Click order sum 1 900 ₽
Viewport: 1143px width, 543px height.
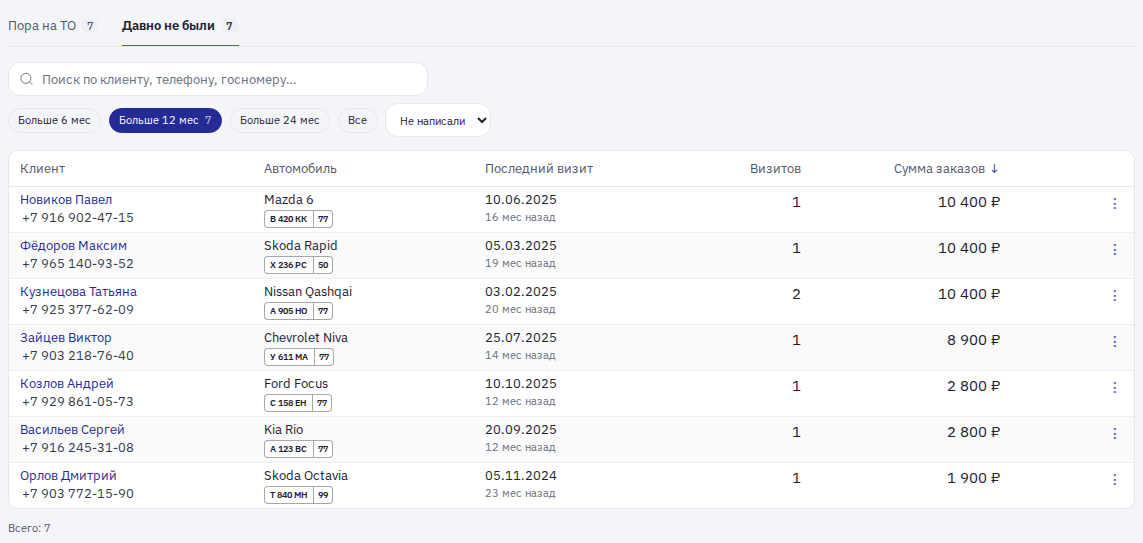974,478
